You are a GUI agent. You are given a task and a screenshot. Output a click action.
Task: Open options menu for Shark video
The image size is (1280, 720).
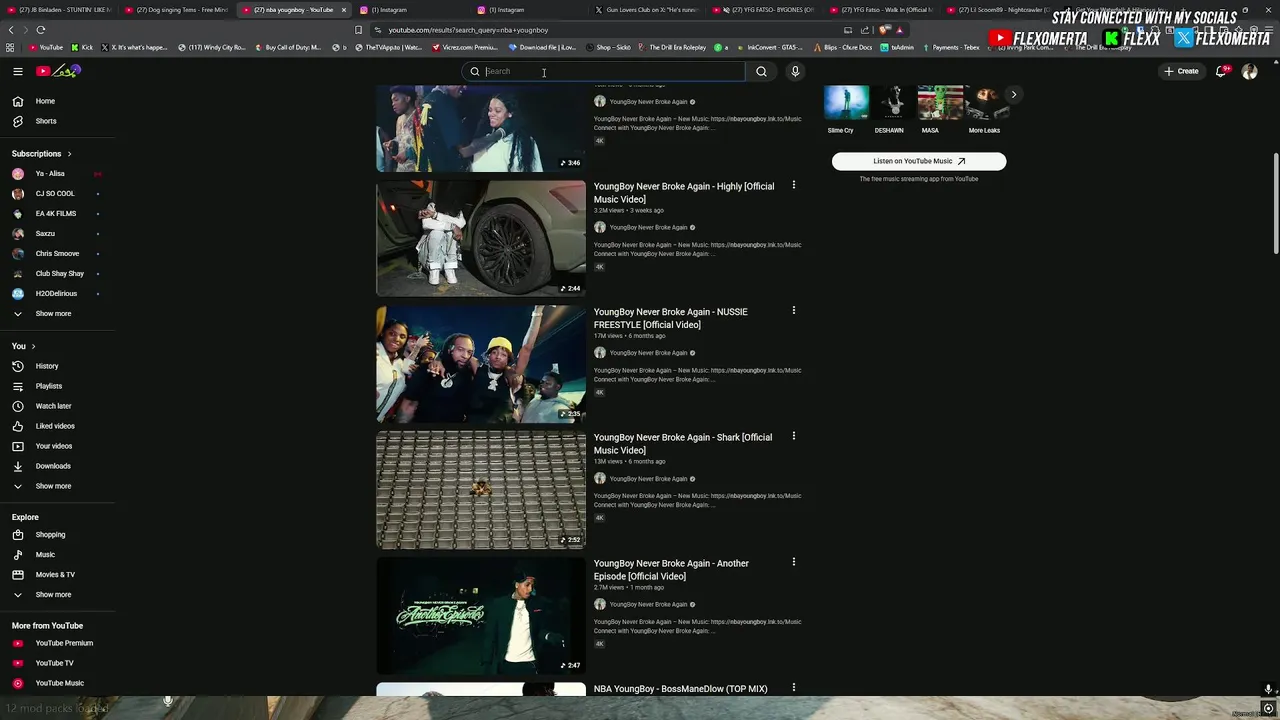point(794,436)
